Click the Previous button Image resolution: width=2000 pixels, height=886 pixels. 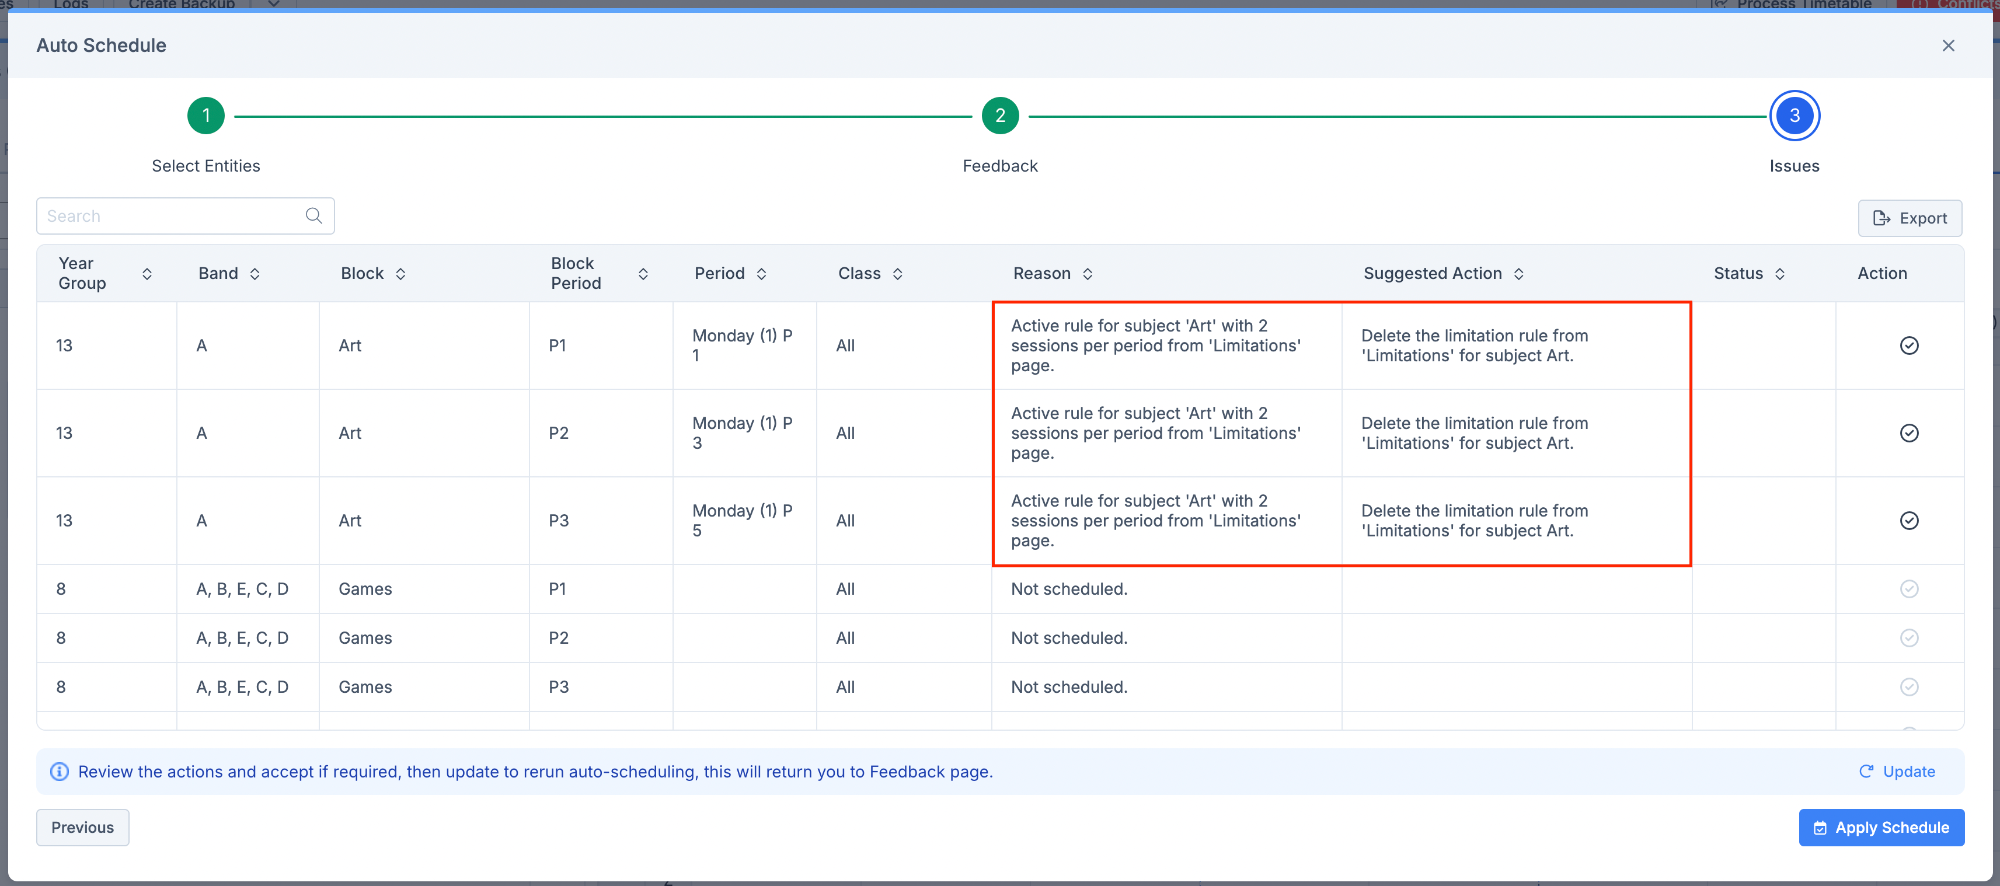coord(83,828)
